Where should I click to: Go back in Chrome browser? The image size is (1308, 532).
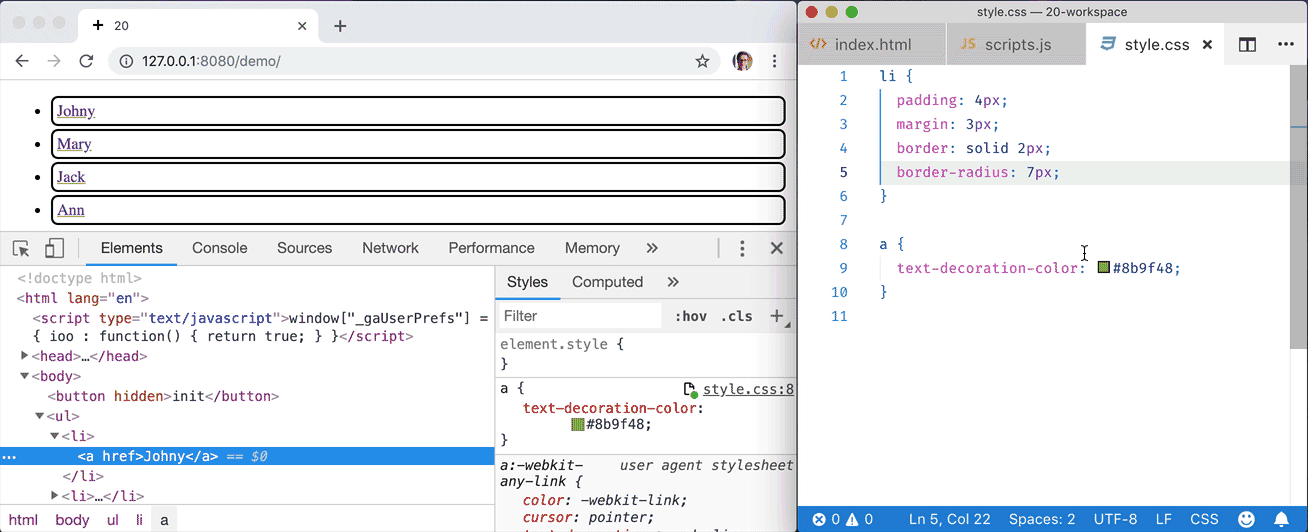(x=23, y=61)
